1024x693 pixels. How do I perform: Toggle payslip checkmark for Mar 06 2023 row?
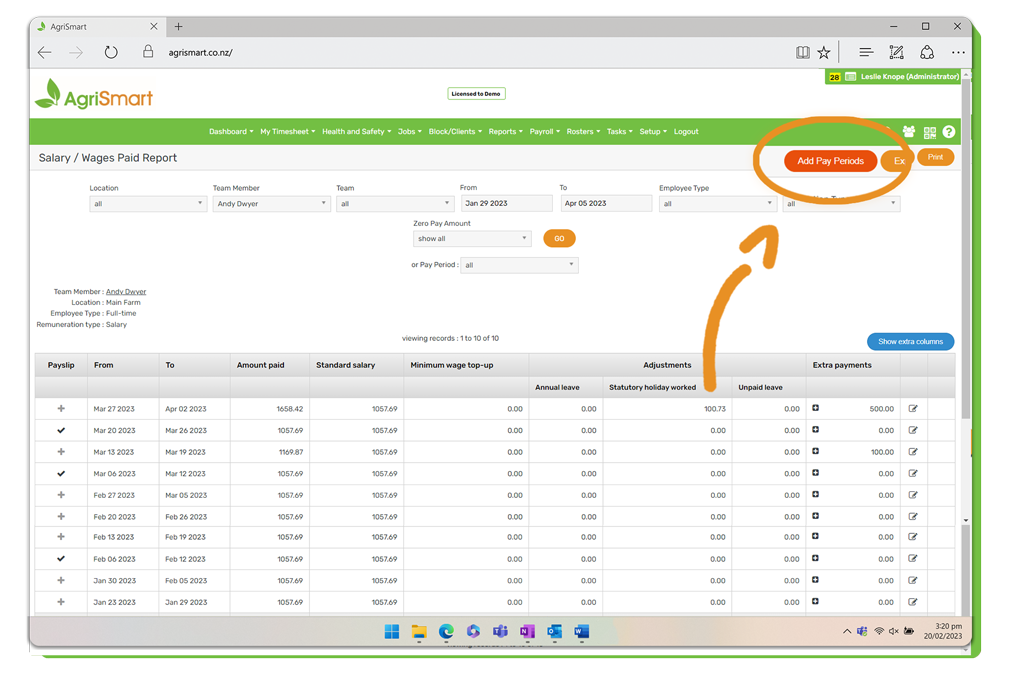point(61,474)
